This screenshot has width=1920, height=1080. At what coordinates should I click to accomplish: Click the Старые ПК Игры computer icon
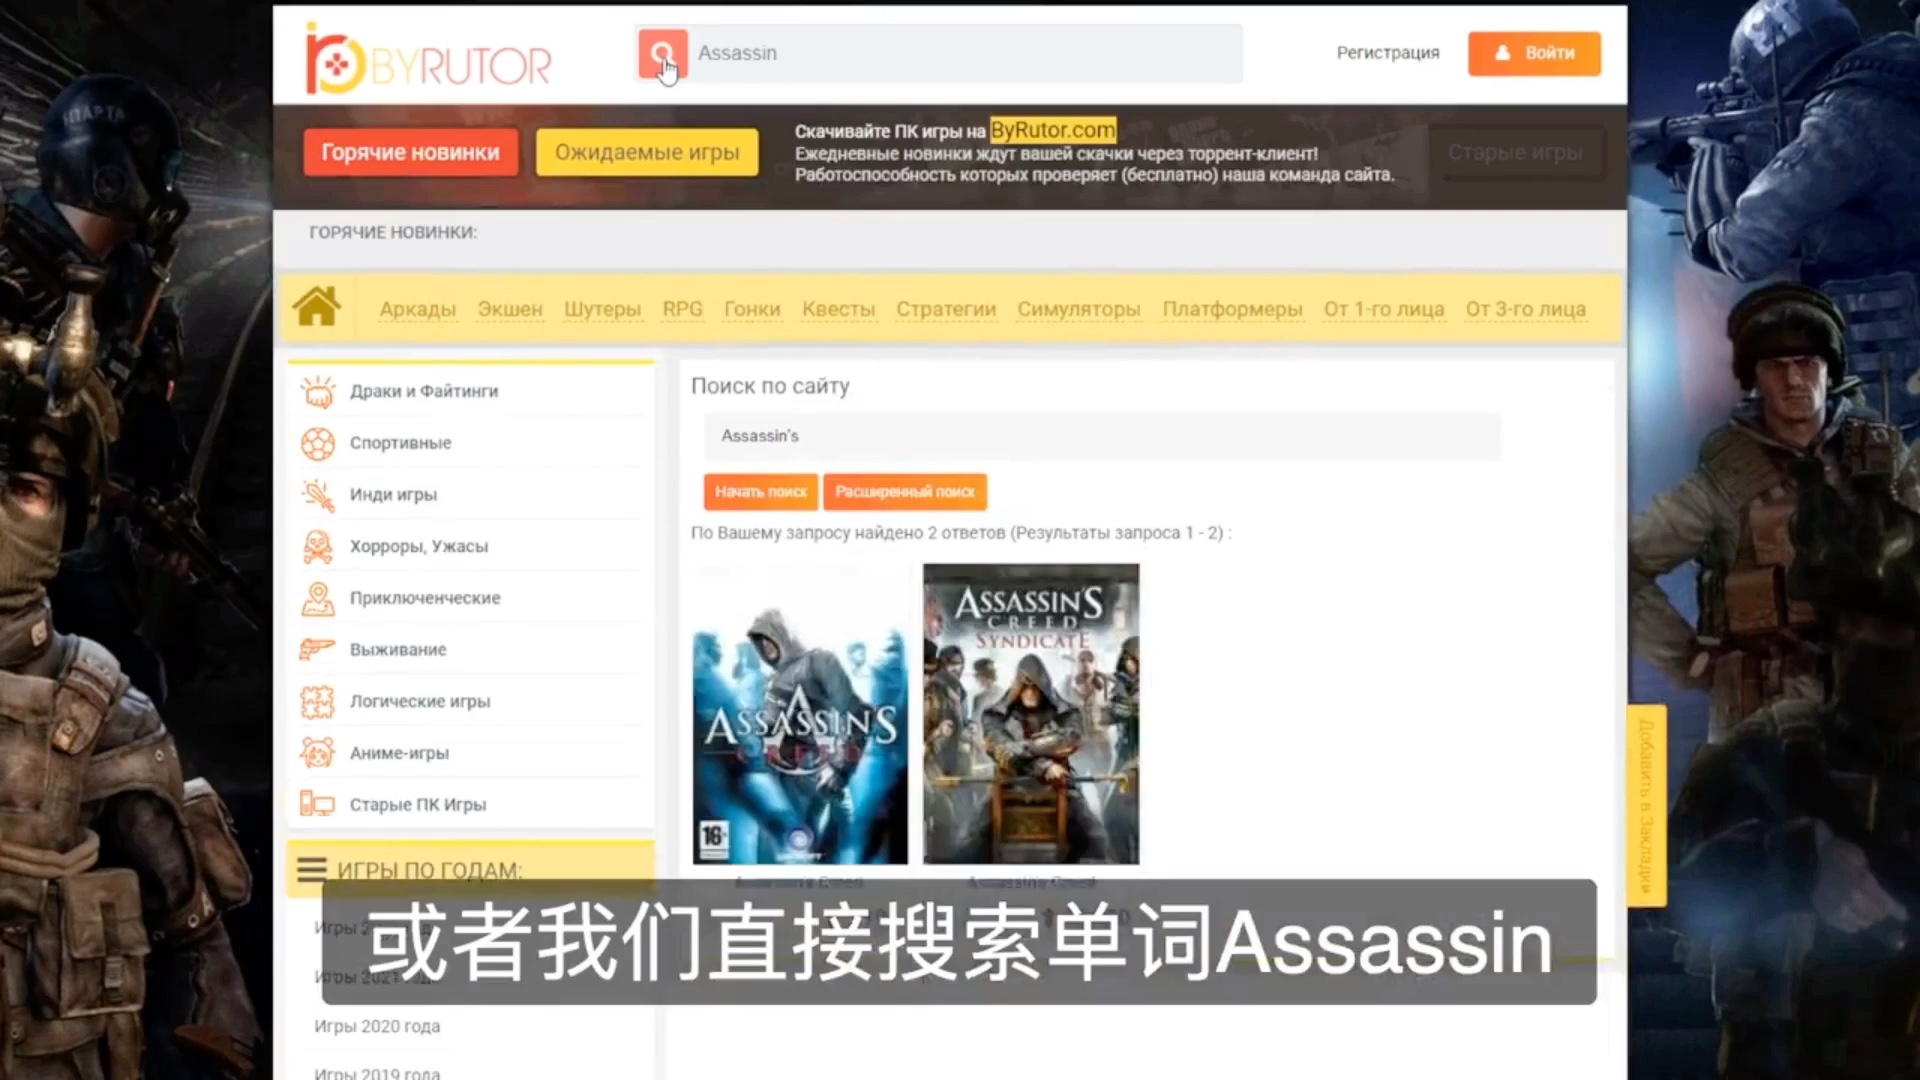[318, 804]
